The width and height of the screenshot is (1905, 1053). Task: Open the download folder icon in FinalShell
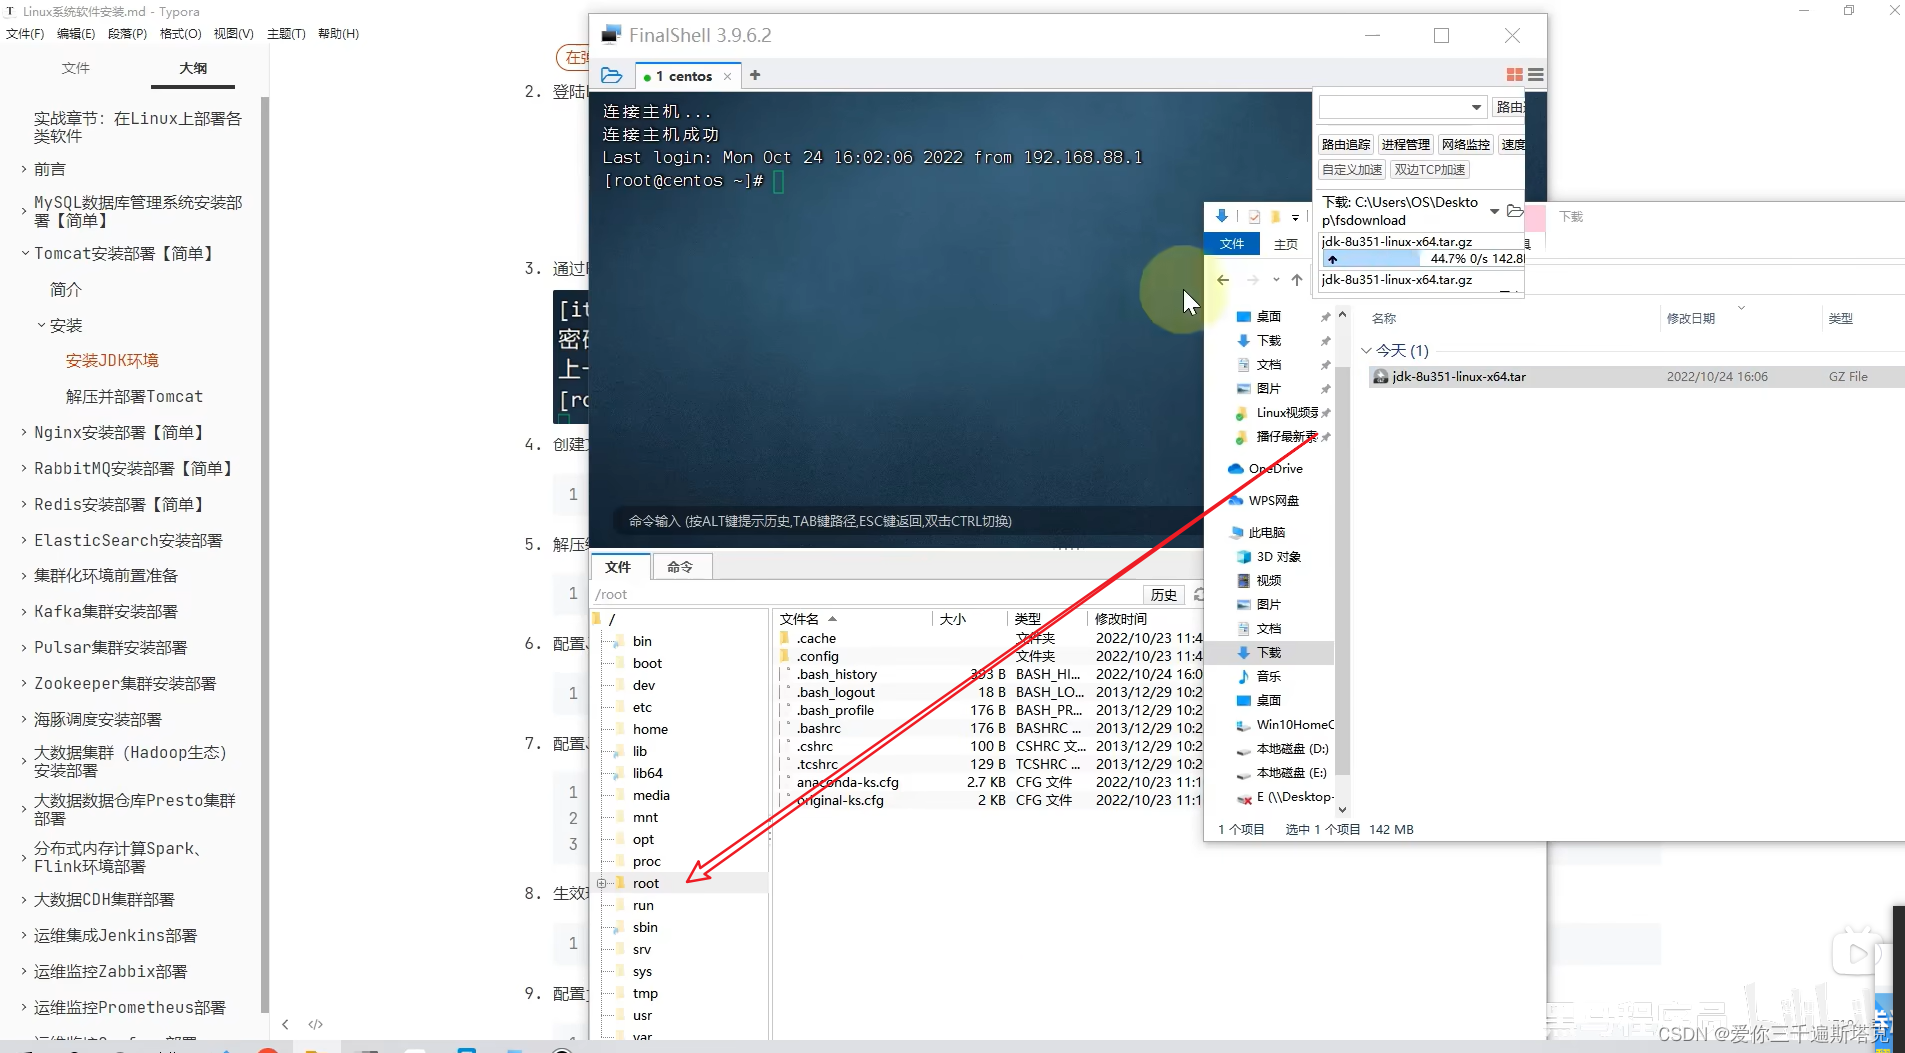(1514, 211)
